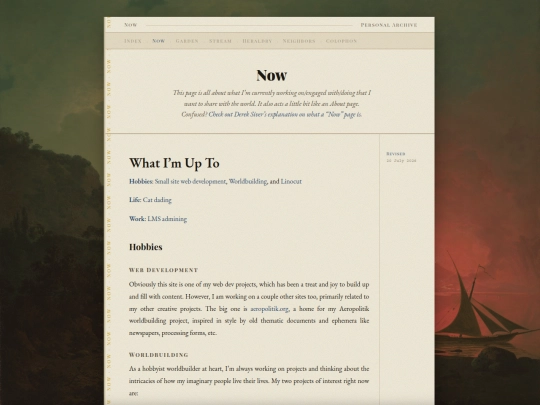Click the 'What I'm Up To' heading

coord(174,163)
